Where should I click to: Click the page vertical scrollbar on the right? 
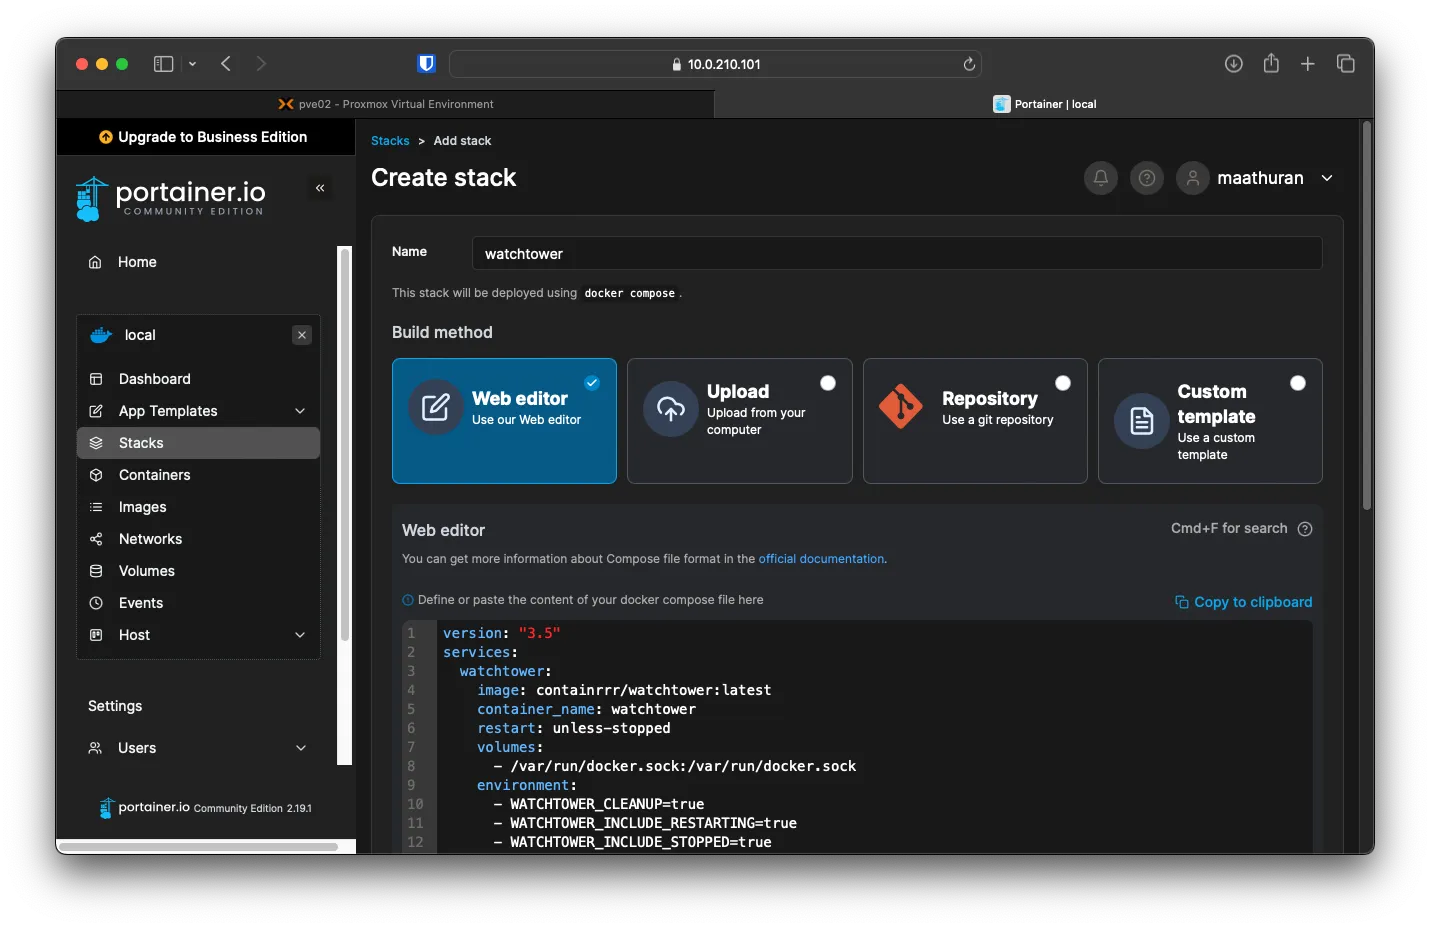[1367, 315]
